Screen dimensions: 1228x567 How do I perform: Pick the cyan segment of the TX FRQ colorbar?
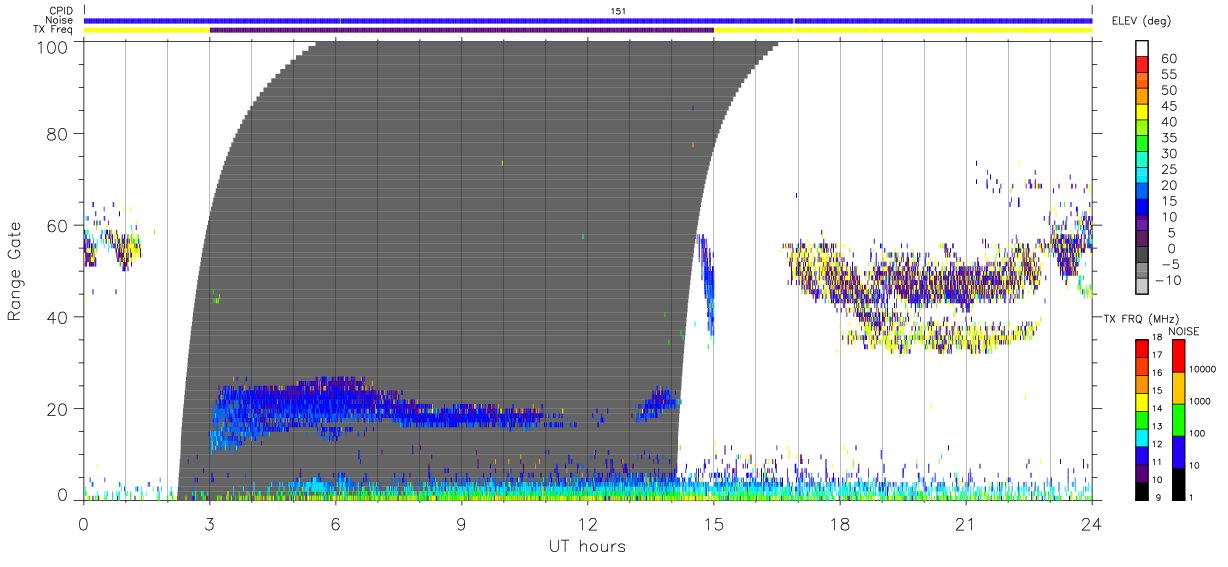pos(1141,437)
